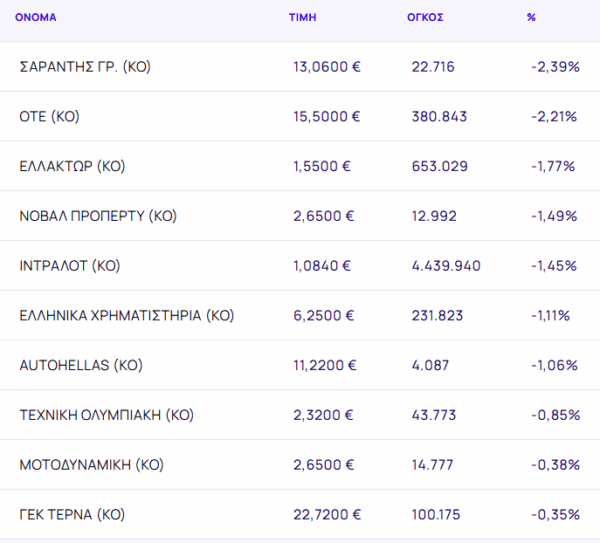
Task: Open the ΟΤΕ (ΚΟ) stock link
Action: (49, 117)
